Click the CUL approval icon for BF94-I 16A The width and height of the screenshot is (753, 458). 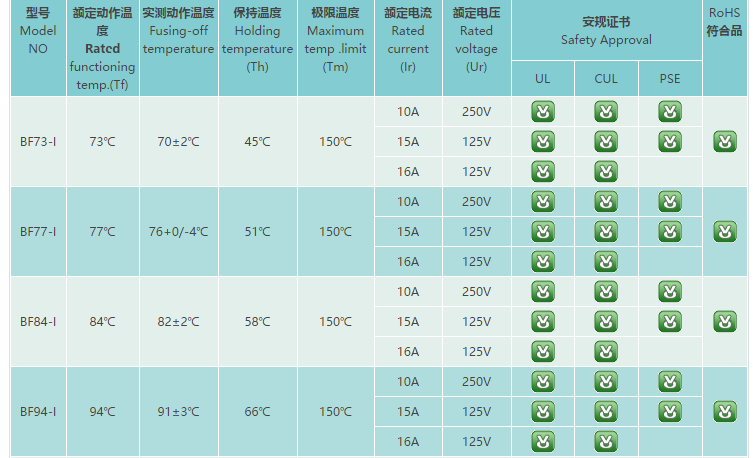point(606,441)
